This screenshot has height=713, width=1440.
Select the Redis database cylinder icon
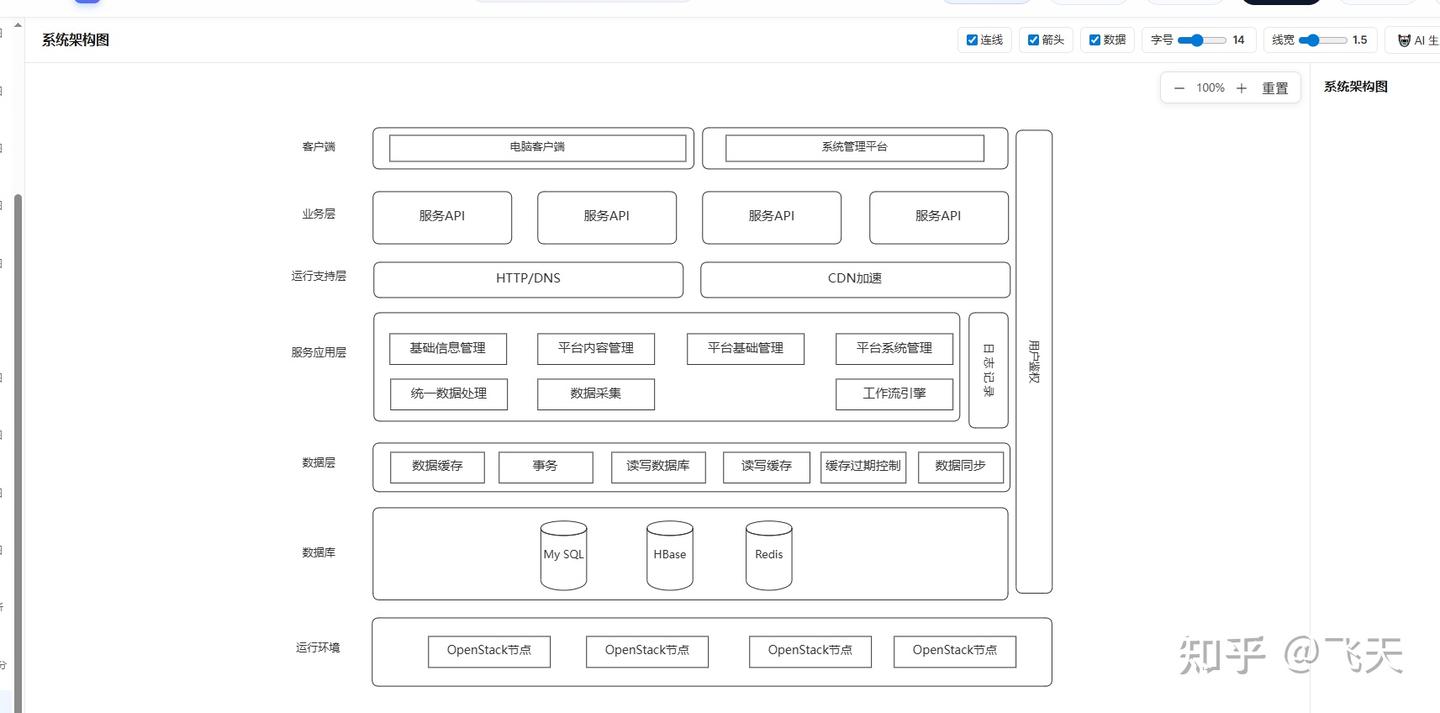pos(768,554)
